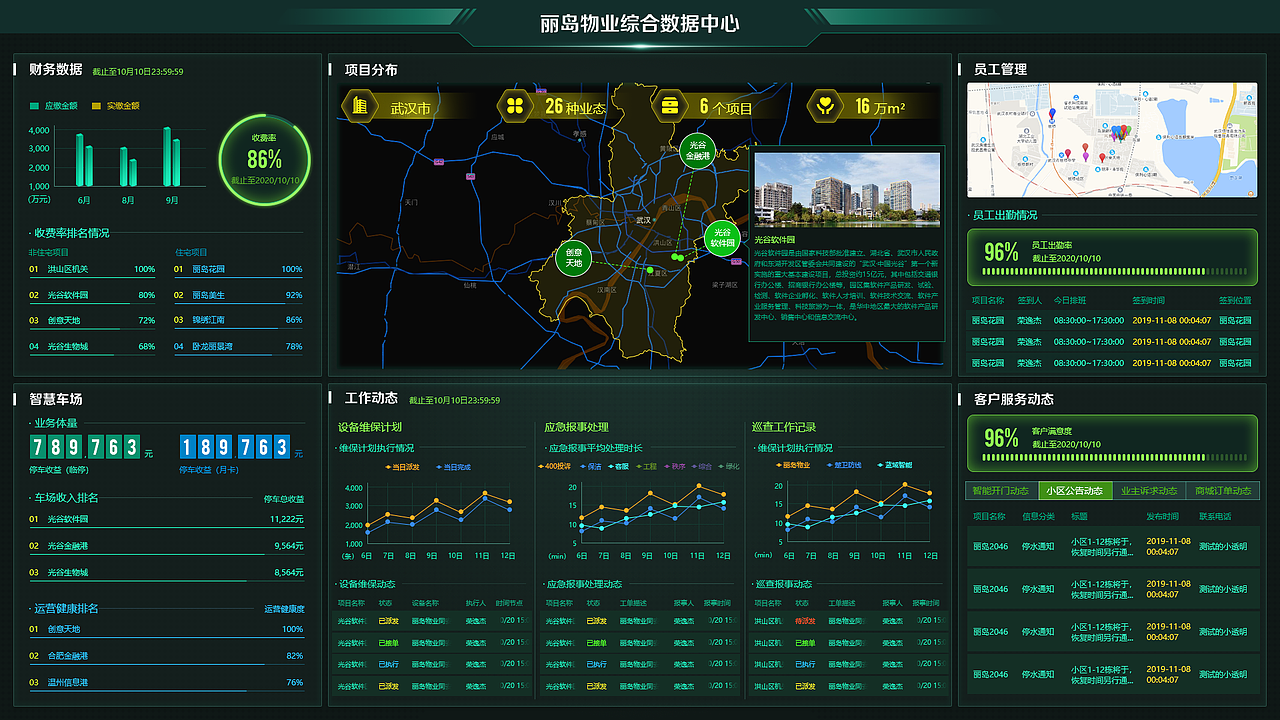
Task: Click the building icon beside 武汉市
Action: point(359,105)
